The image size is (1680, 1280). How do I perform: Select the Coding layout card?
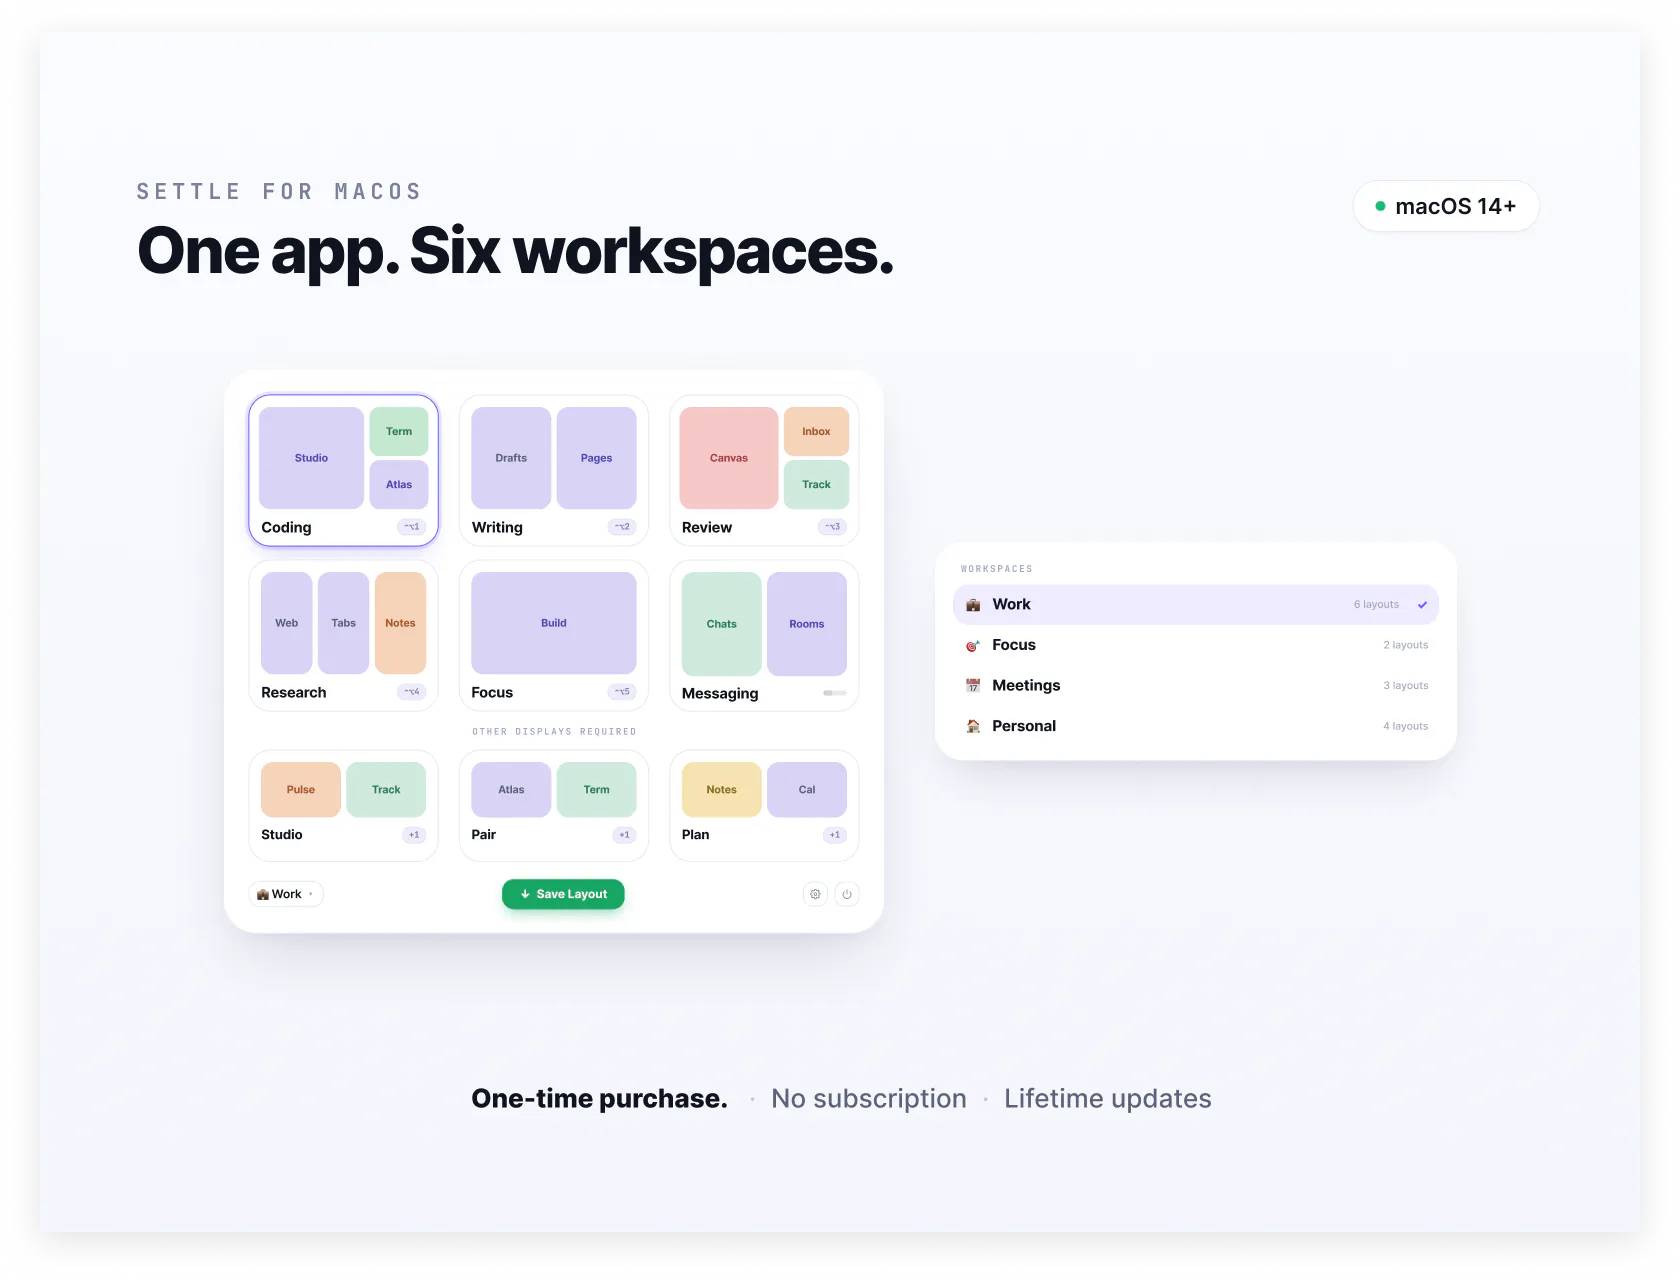click(344, 471)
